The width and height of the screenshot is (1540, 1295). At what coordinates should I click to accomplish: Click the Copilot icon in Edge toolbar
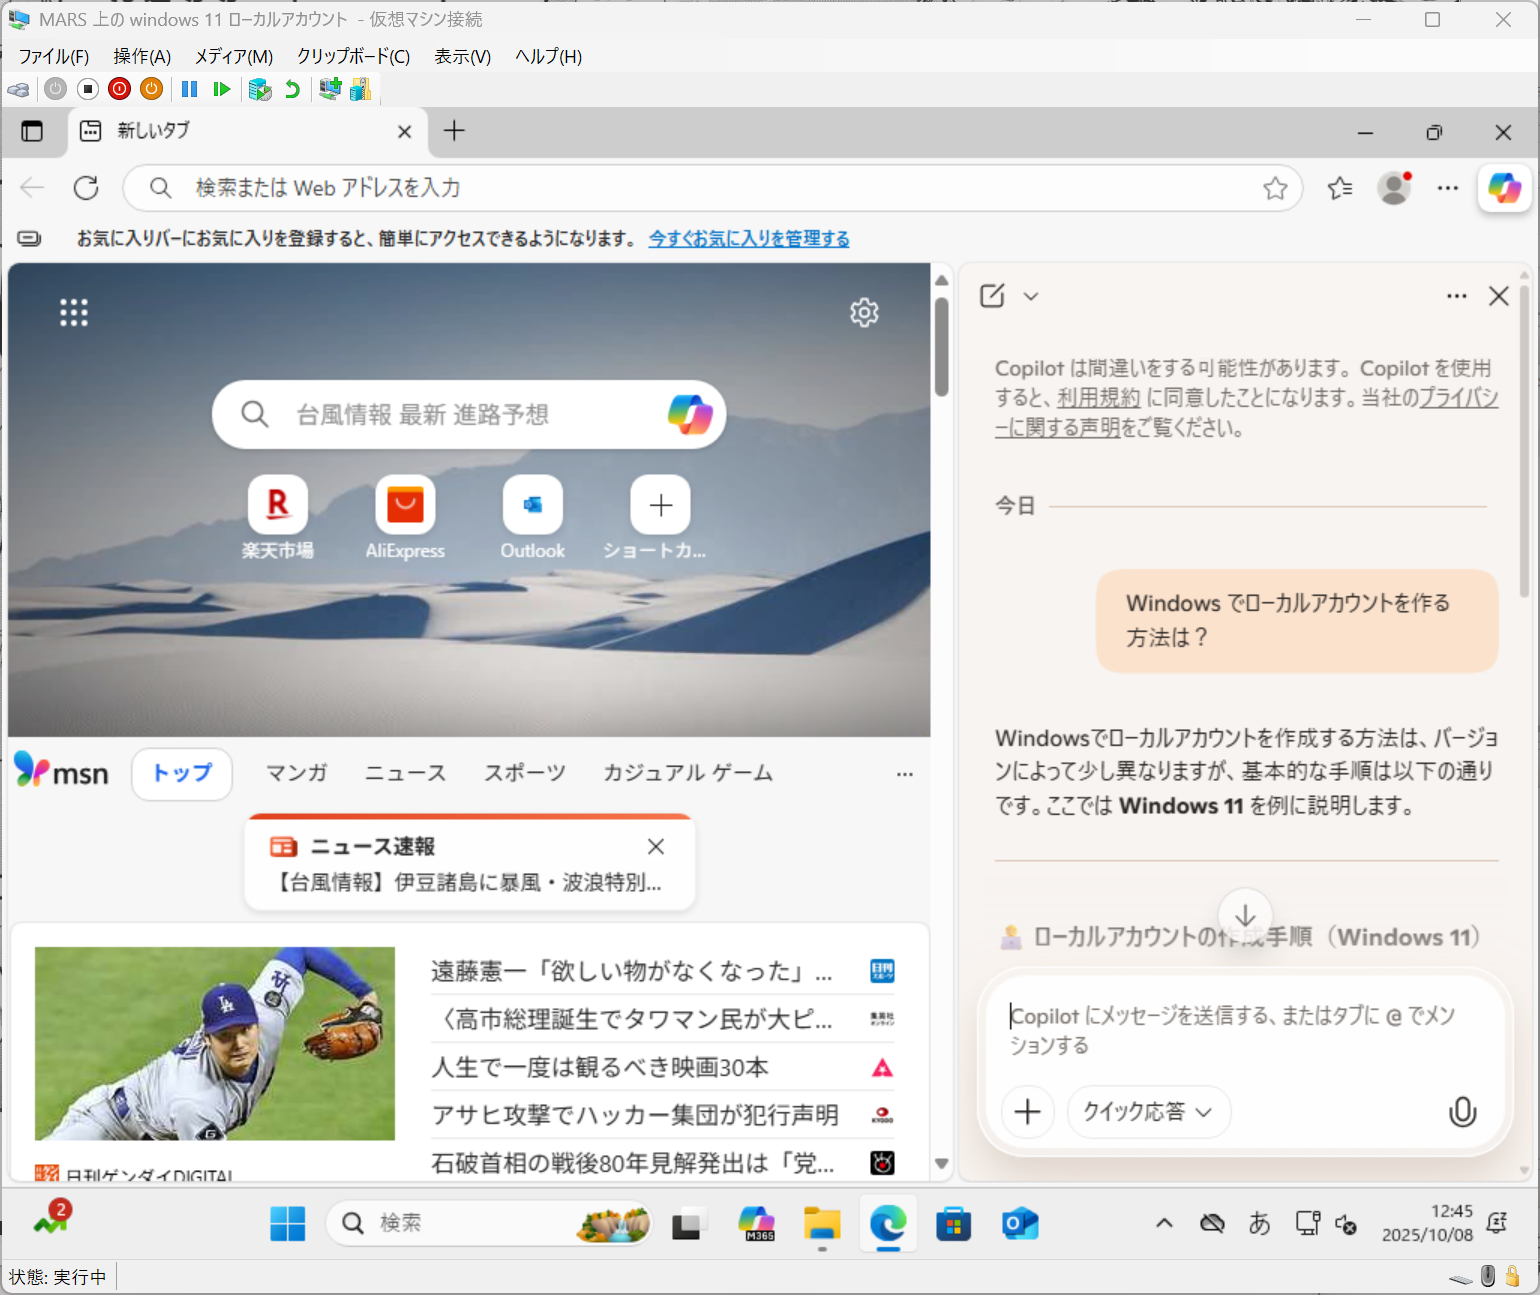point(1504,188)
